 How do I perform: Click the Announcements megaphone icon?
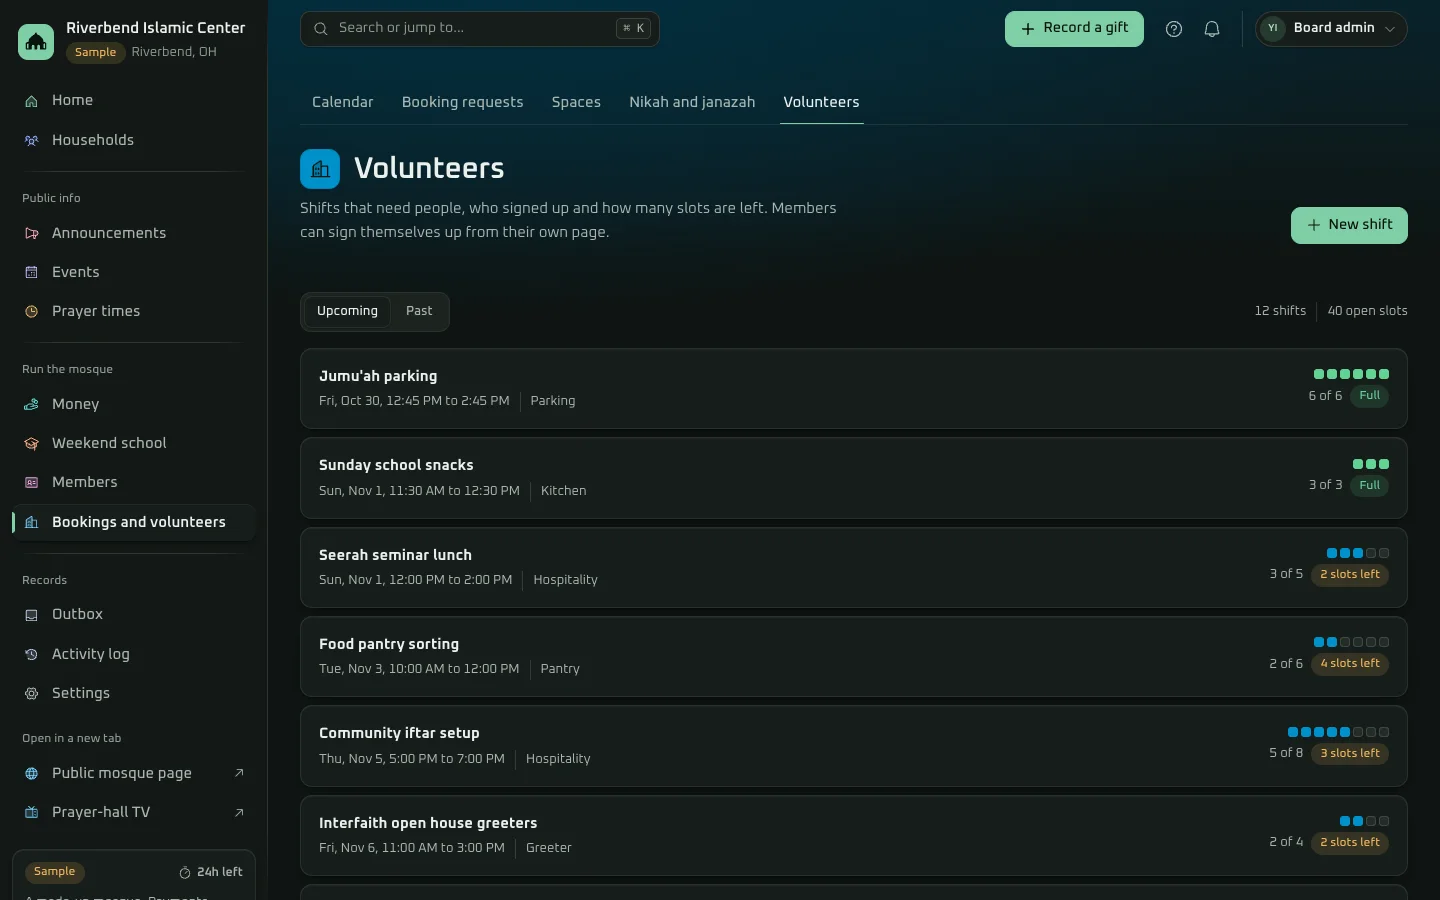[31, 234]
